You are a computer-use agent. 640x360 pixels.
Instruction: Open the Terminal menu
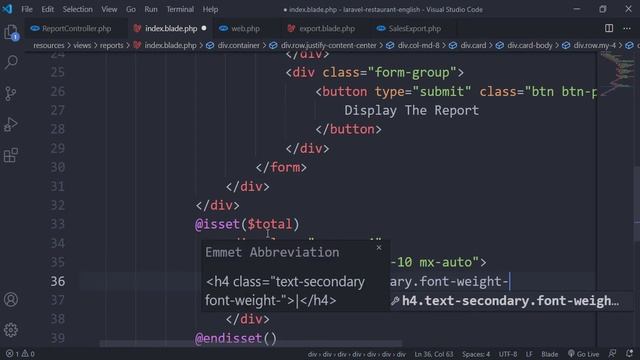pos(180,9)
